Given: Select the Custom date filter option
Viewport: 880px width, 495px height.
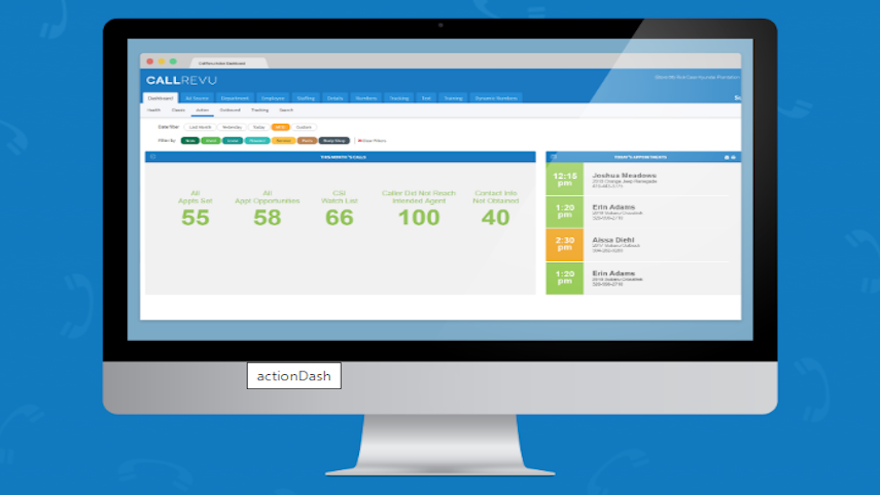Looking at the screenshot, I should (304, 128).
